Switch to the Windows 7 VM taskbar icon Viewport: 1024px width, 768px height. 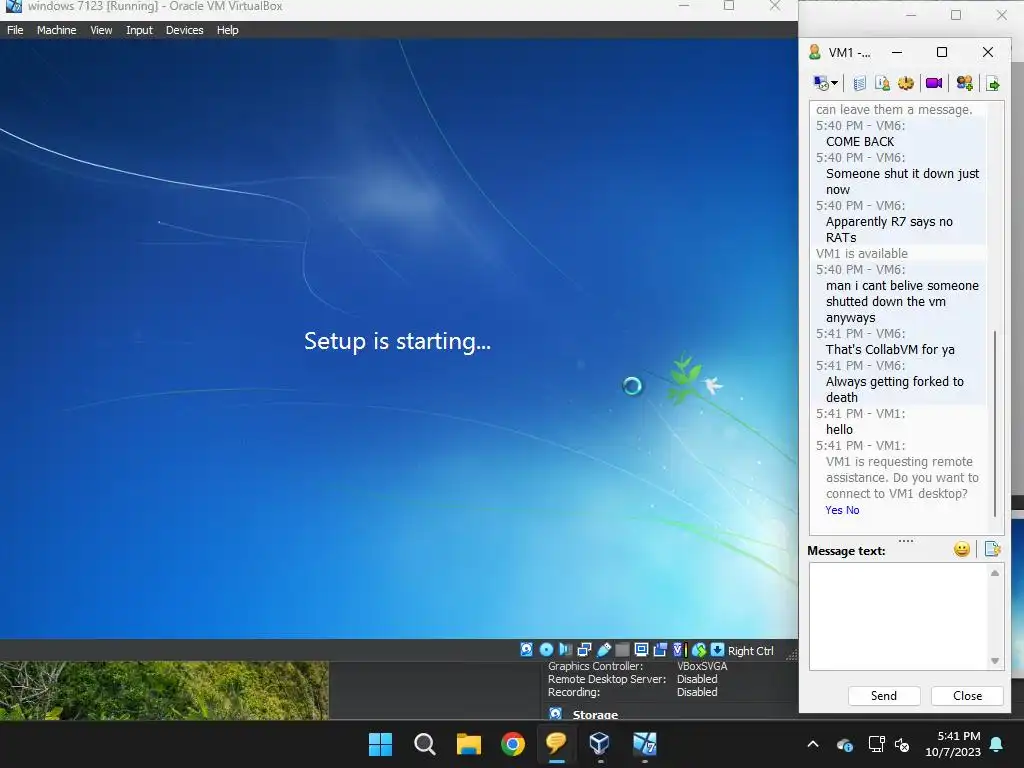point(645,744)
